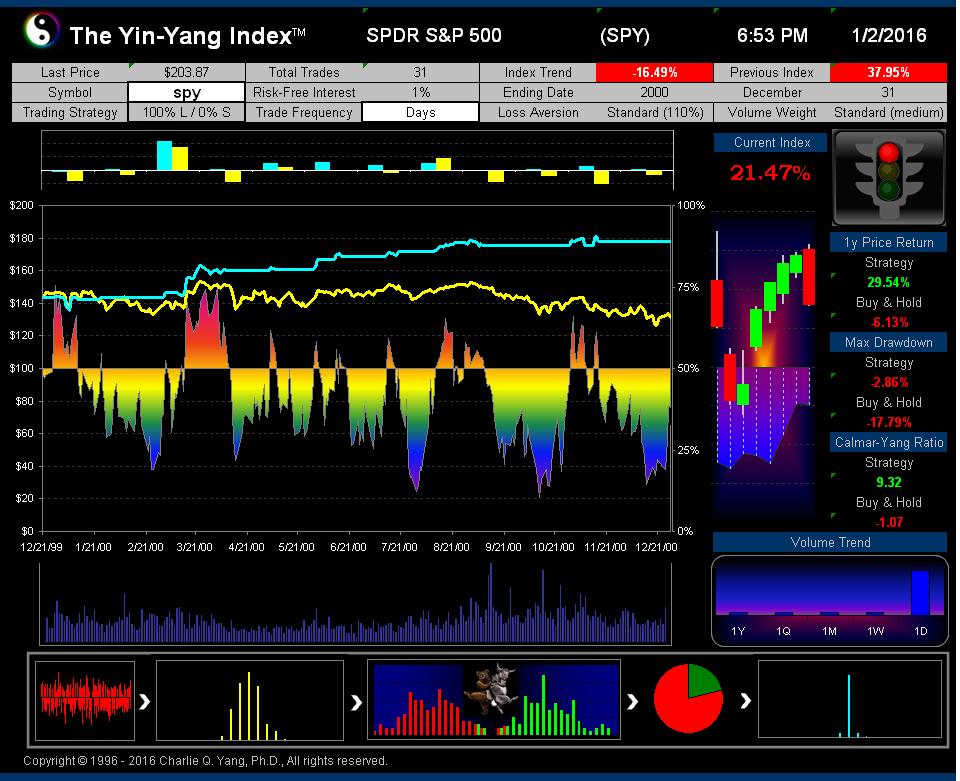Viewport: 960px width, 781px height.
Task: Click the Strategy drawdown value -2.86%
Action: tap(890, 383)
